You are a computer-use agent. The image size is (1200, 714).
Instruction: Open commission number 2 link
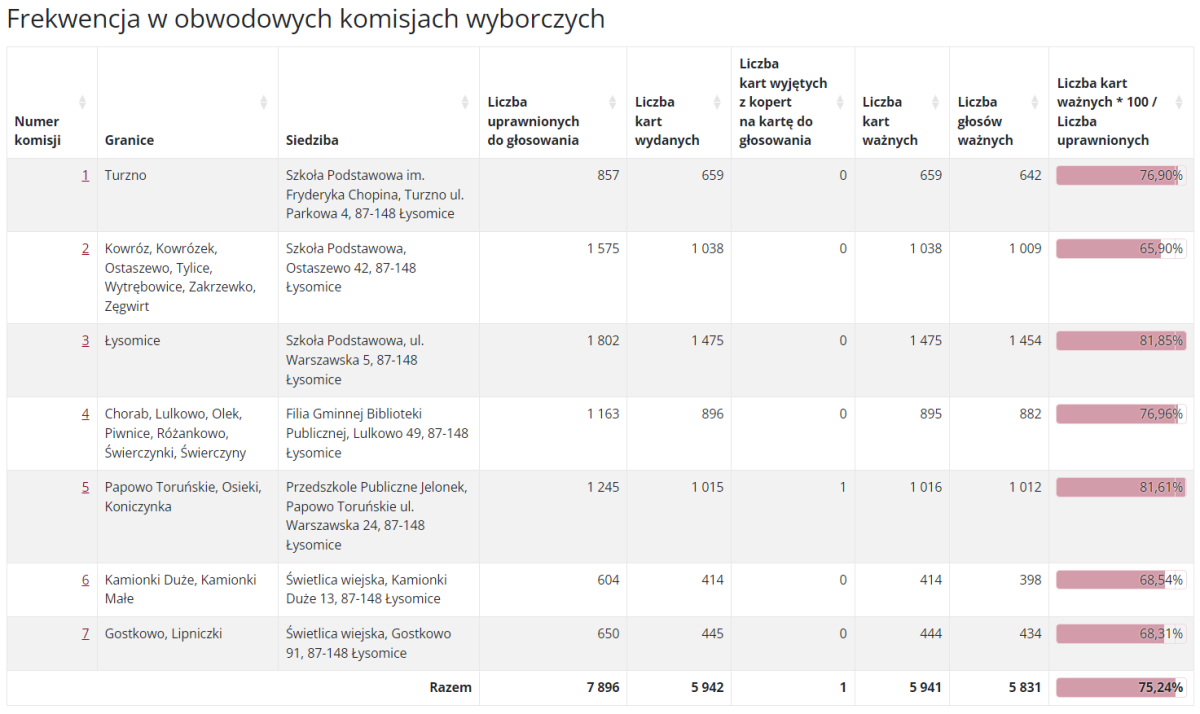85,249
